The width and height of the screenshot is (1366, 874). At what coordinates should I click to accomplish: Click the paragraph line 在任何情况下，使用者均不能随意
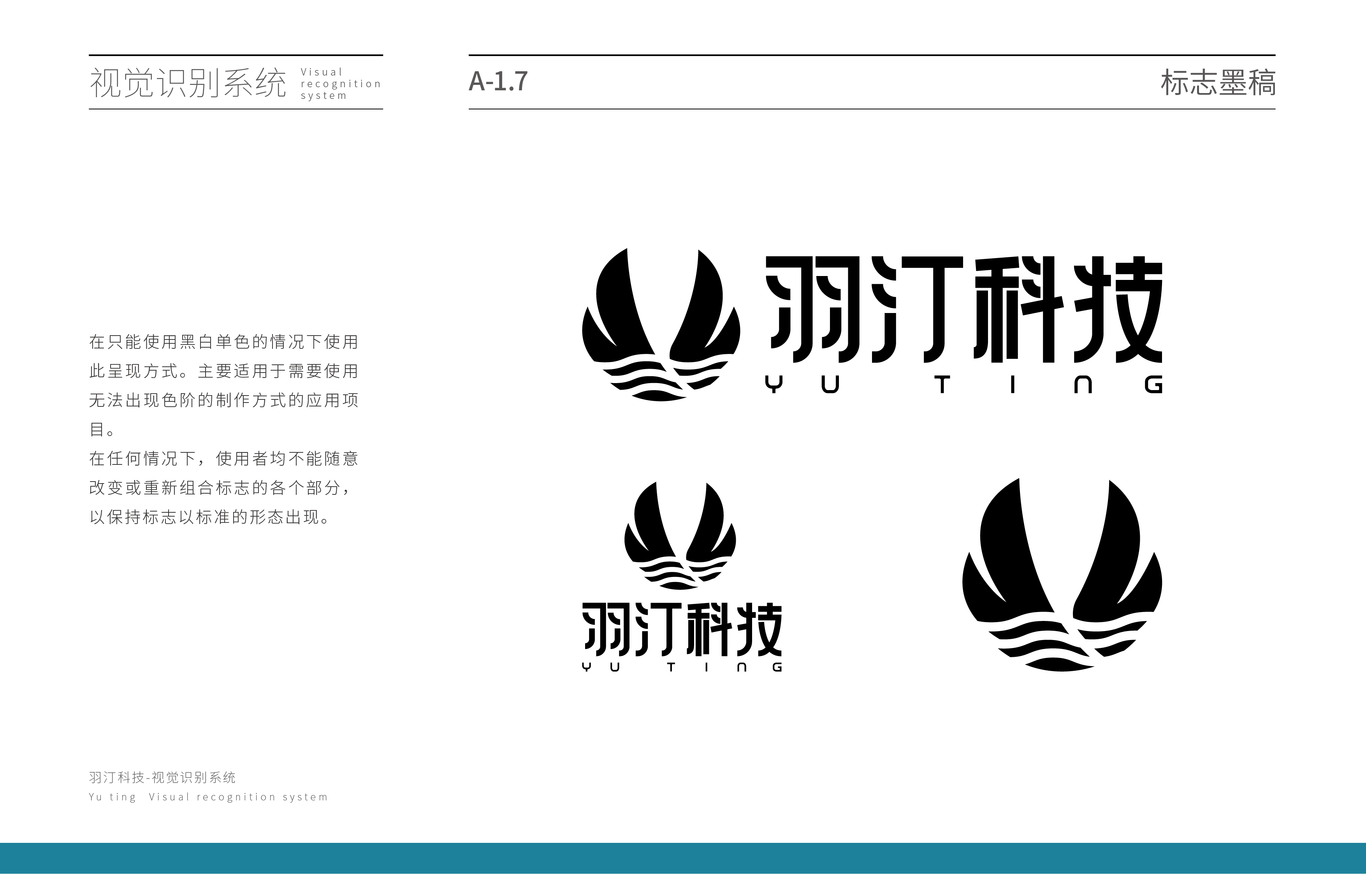pyautogui.click(x=224, y=459)
